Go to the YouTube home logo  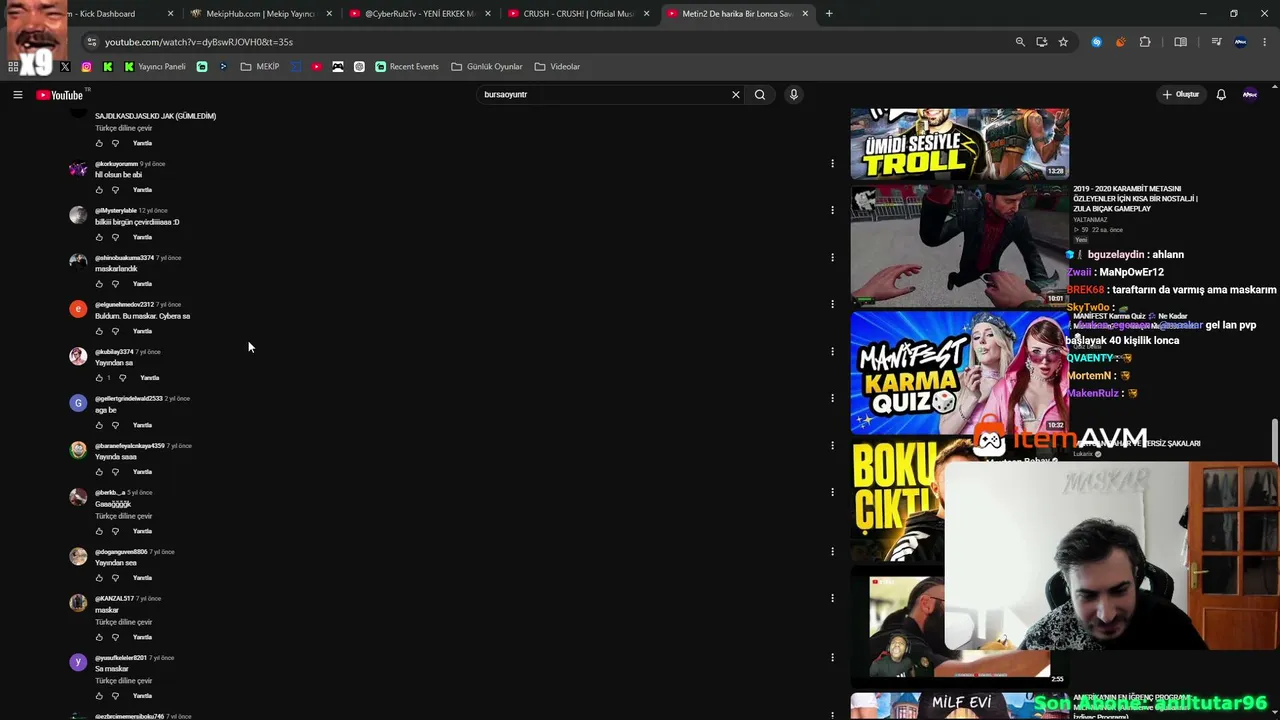click(x=60, y=95)
